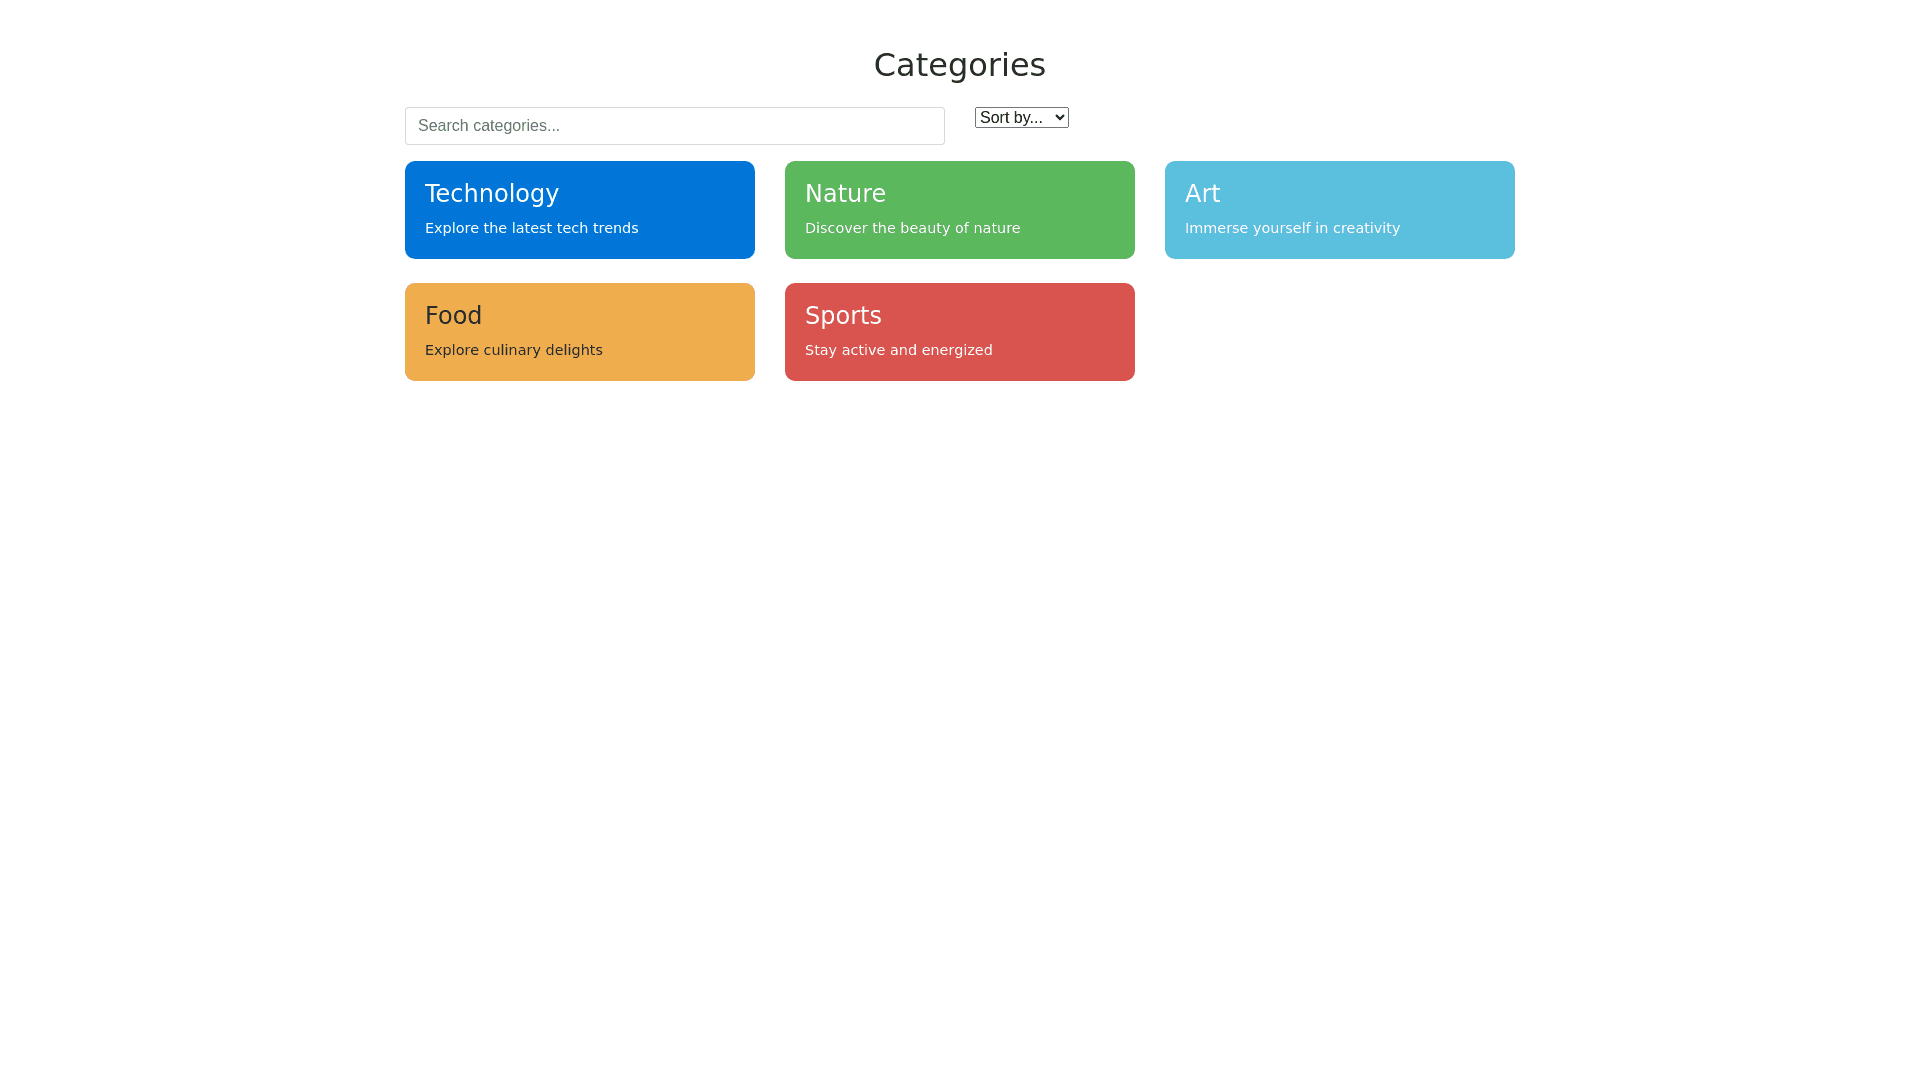Select the Nature category
Screen dimensions: 1920x1080
(959, 209)
